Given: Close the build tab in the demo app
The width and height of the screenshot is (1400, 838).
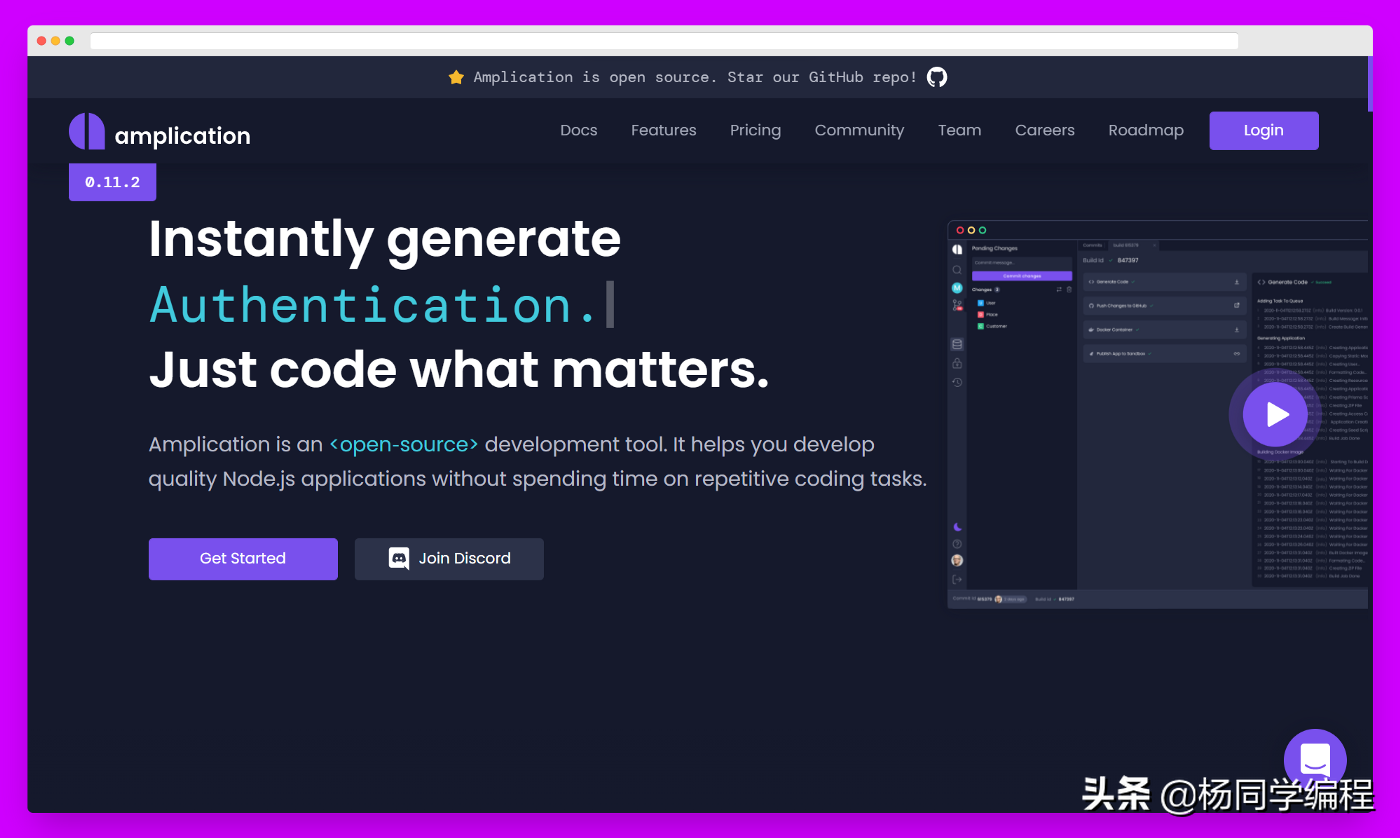Looking at the screenshot, I should [1155, 245].
